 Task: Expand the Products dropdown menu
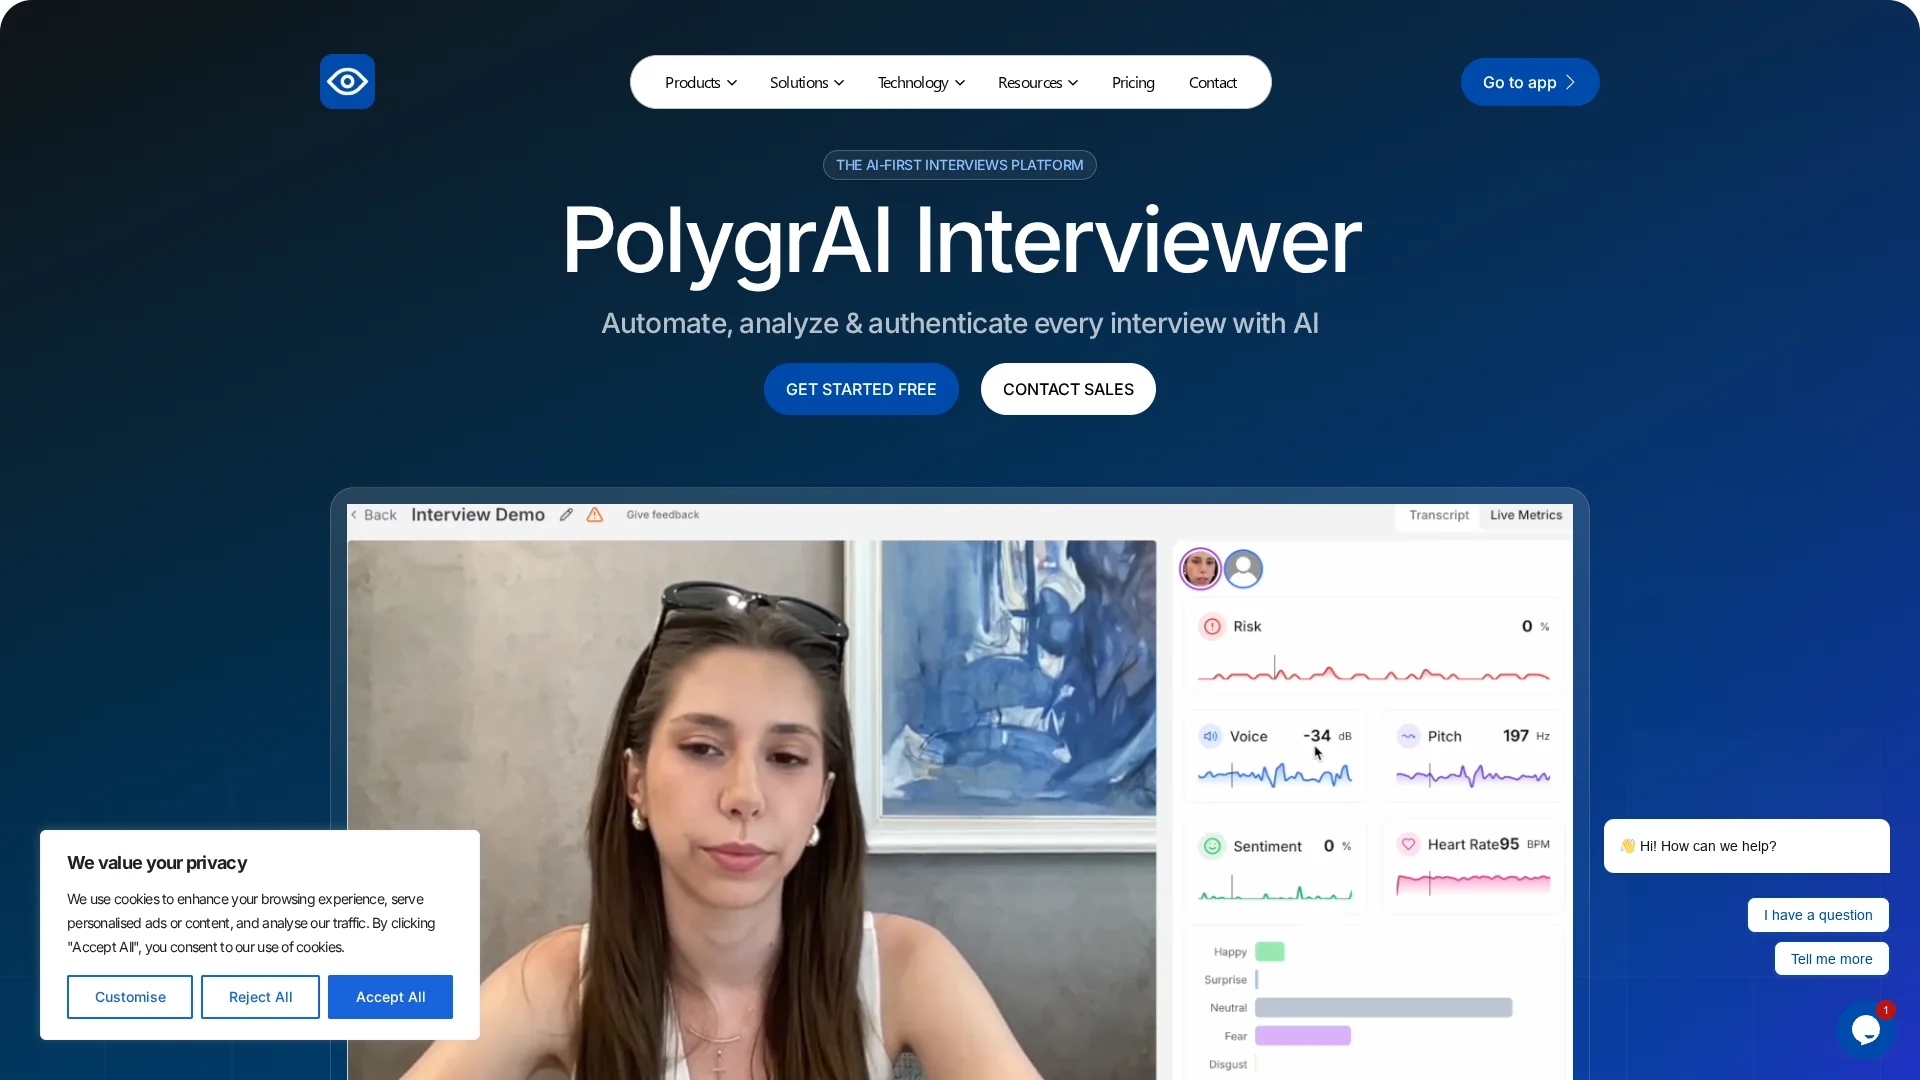tap(701, 82)
